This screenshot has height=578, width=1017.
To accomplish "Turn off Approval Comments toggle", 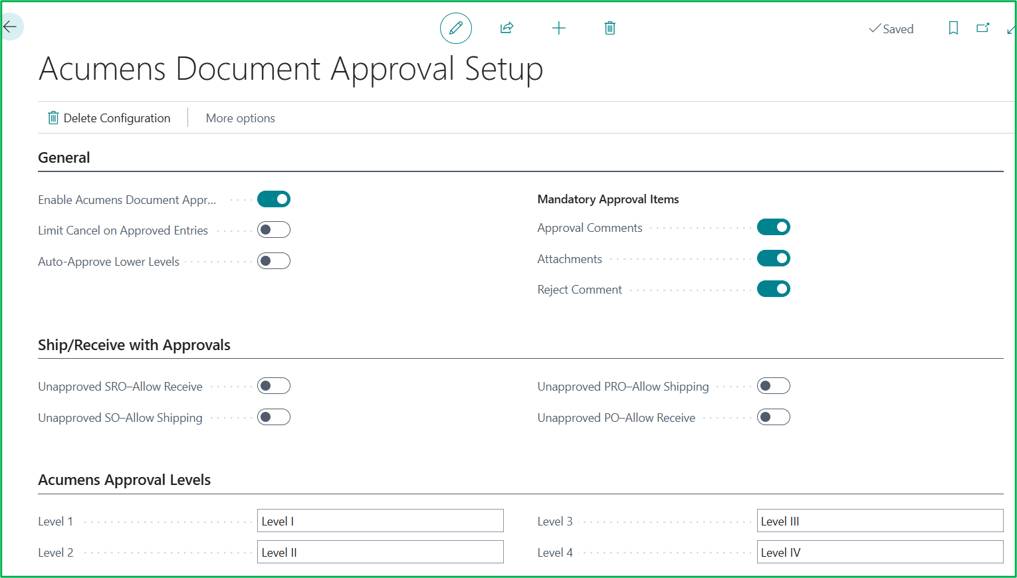I will [x=773, y=227].
